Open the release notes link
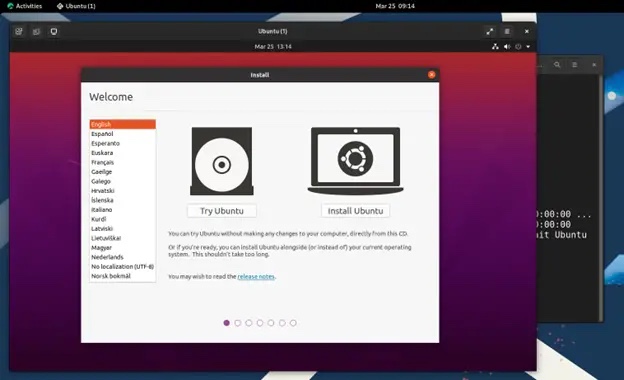Screen dimensions: 624x380 coord(256,277)
